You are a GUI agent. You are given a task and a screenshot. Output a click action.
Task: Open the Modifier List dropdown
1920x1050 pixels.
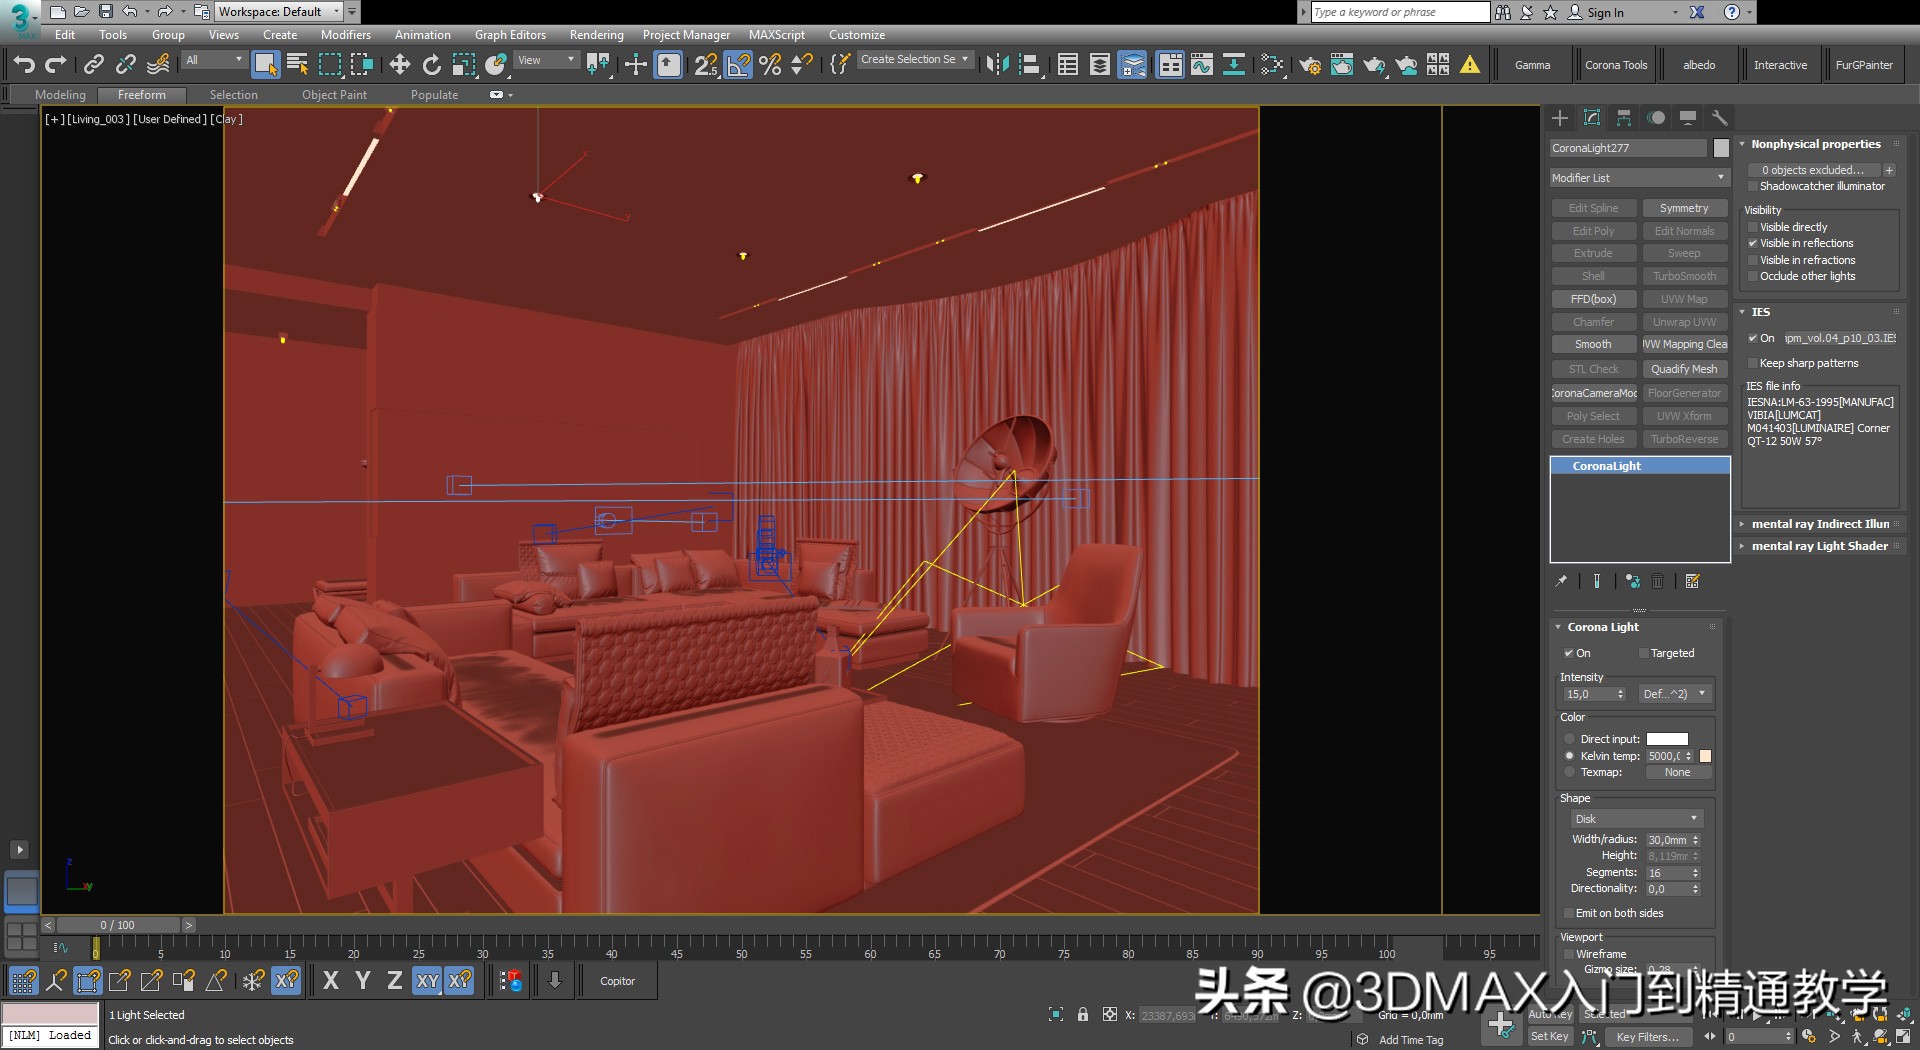[1638, 177]
